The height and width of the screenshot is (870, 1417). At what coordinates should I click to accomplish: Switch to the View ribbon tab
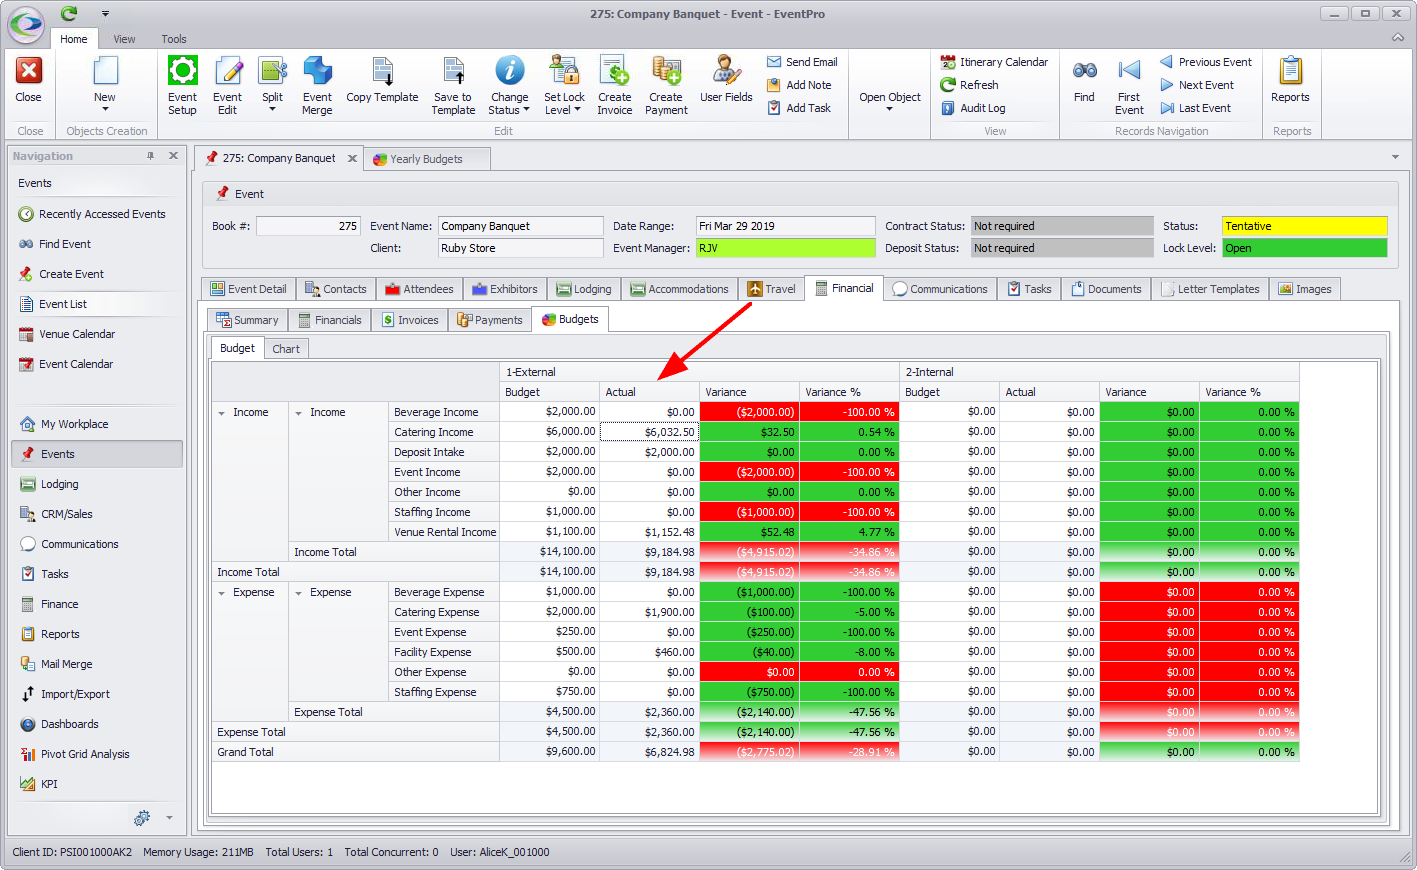(124, 39)
